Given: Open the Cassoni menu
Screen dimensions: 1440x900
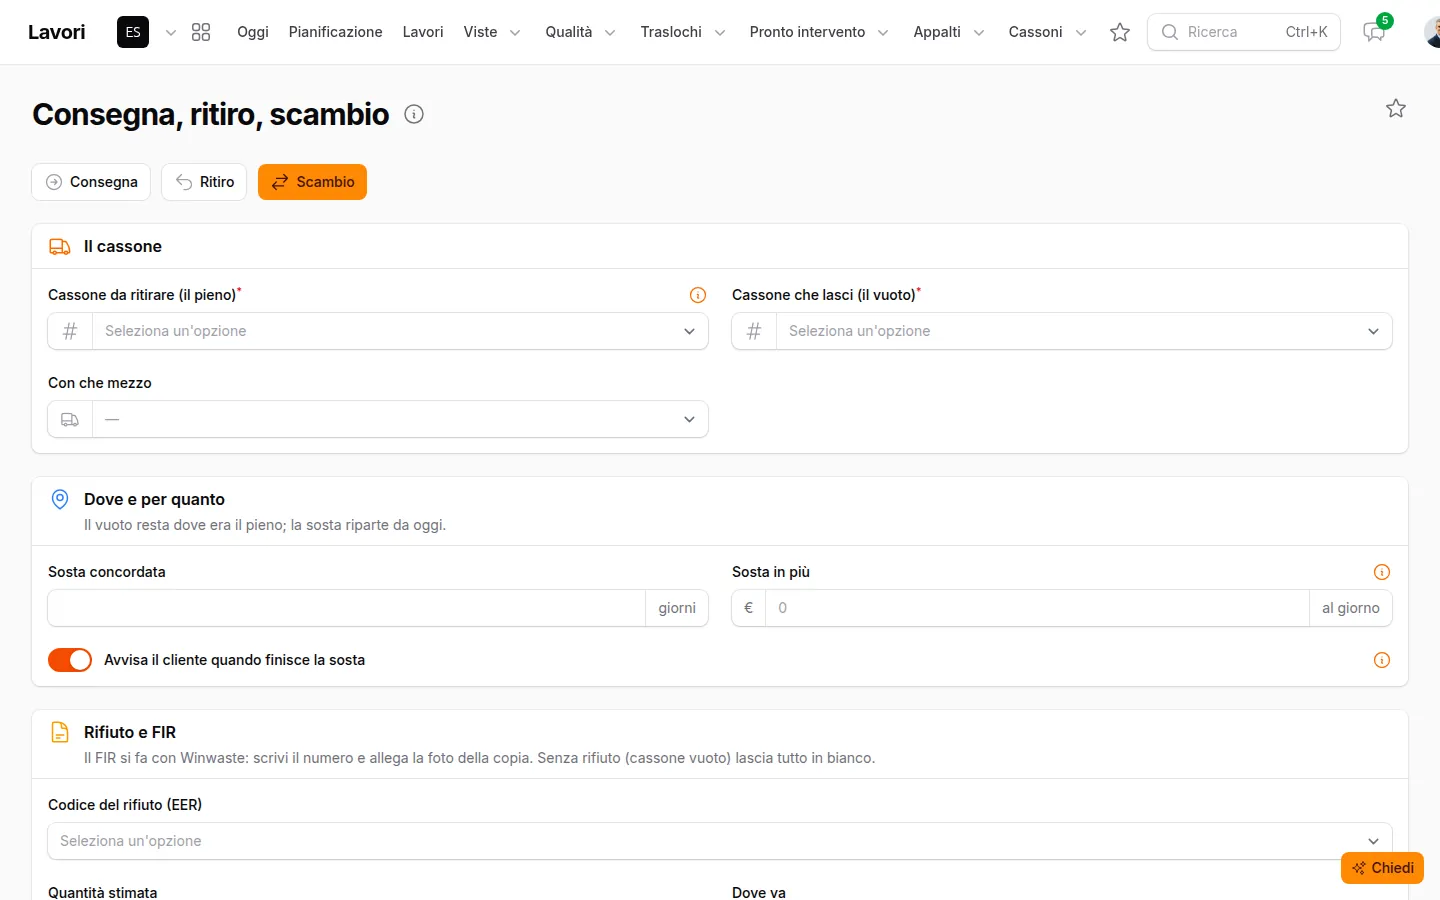Looking at the screenshot, I should 1047,32.
